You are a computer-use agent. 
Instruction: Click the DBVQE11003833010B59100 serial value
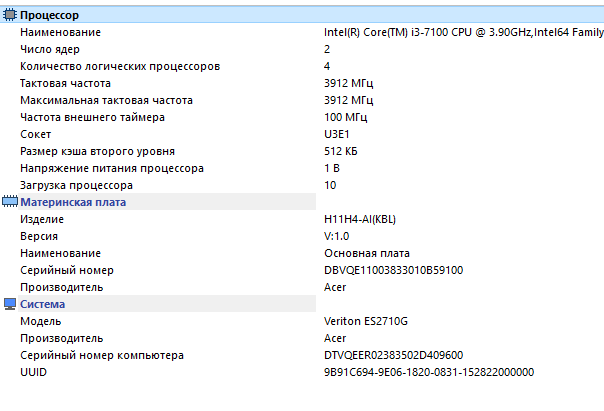[393, 270]
